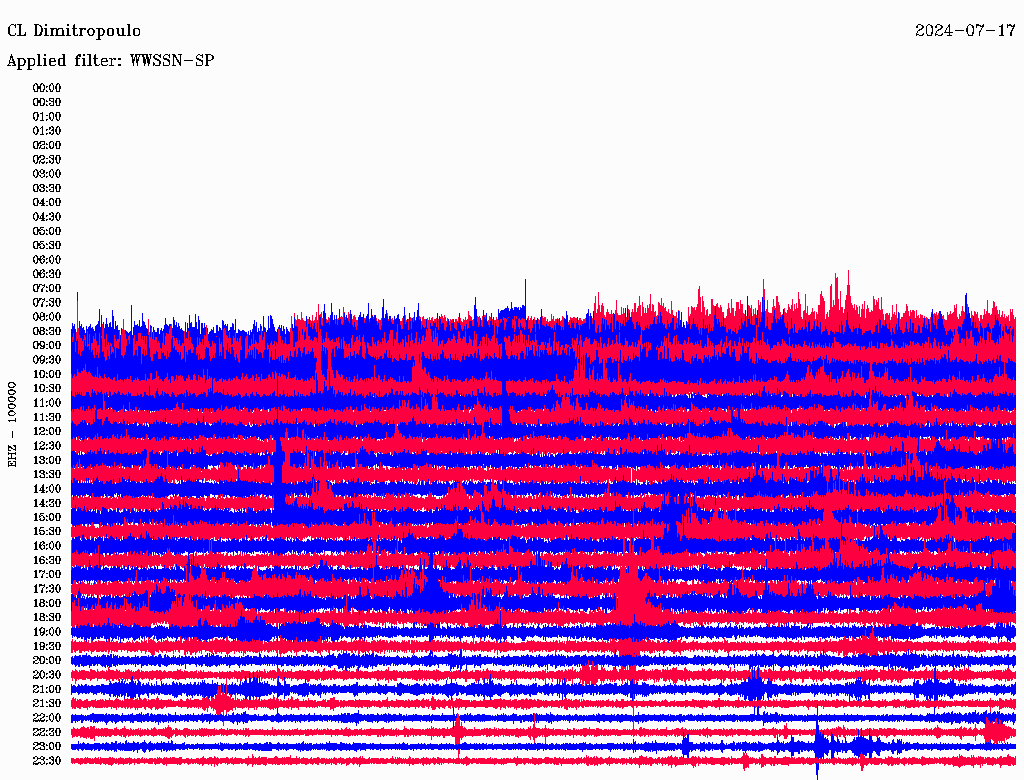Select the 20:30 time label
The height and width of the screenshot is (780, 1024).
[x=47, y=675]
